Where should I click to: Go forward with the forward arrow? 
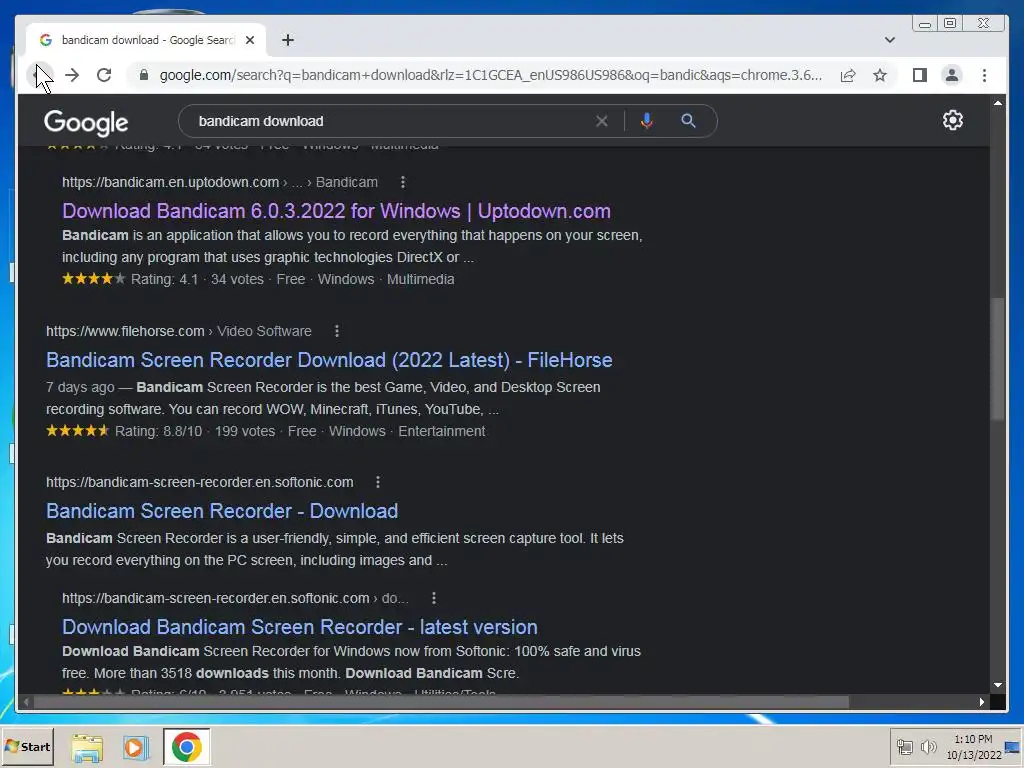(x=72, y=75)
